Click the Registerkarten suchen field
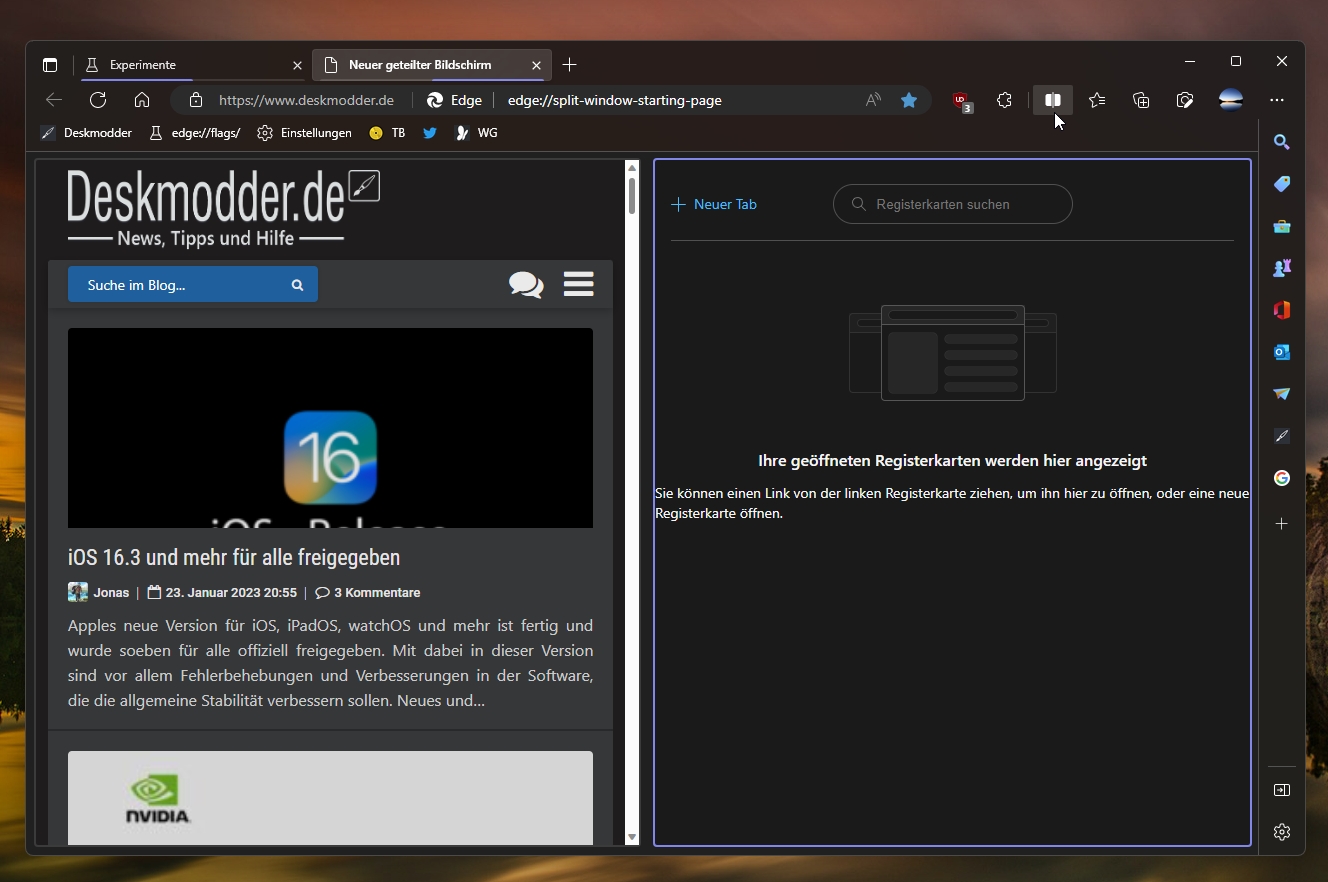The width and height of the screenshot is (1328, 882). pyautogui.click(x=953, y=204)
